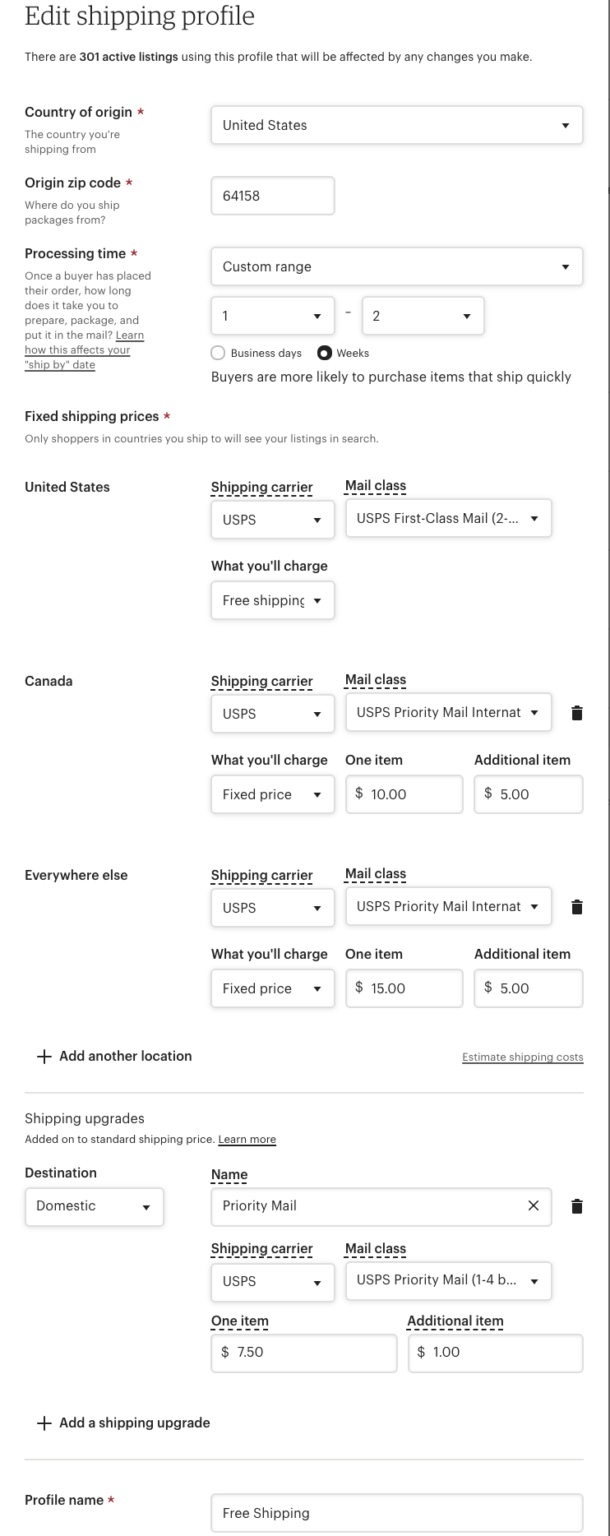Open the United States mail class dropdown
Viewport: 610px width, 1536px height.
point(448,518)
